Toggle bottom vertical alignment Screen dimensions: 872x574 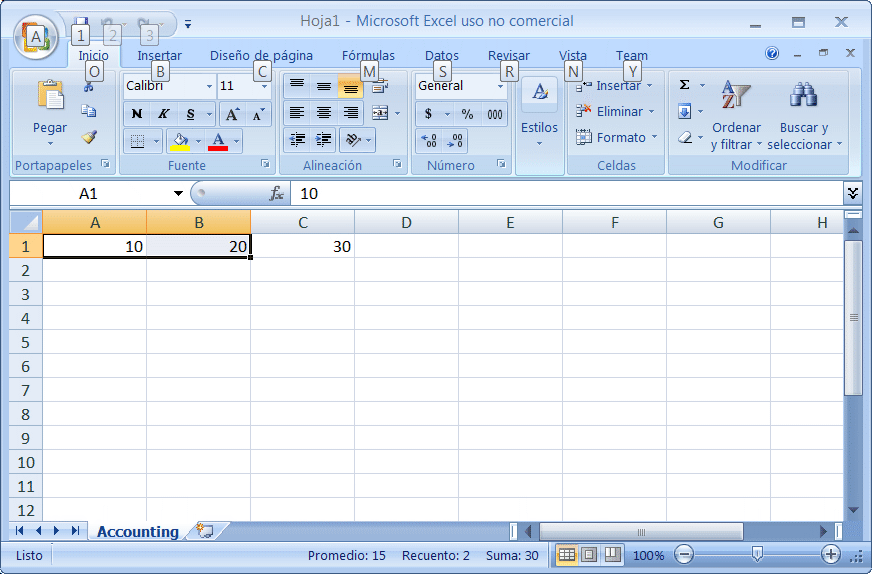(x=350, y=86)
